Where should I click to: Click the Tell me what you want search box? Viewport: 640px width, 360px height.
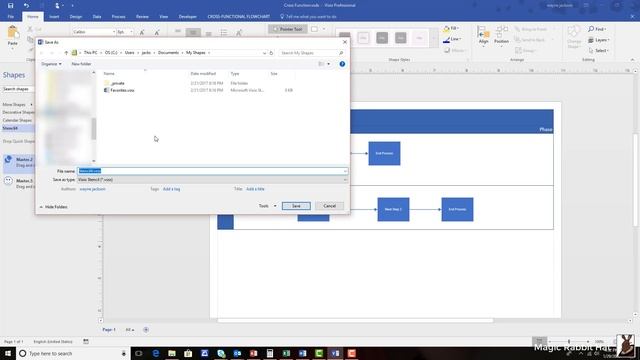pyautogui.click(x=311, y=17)
